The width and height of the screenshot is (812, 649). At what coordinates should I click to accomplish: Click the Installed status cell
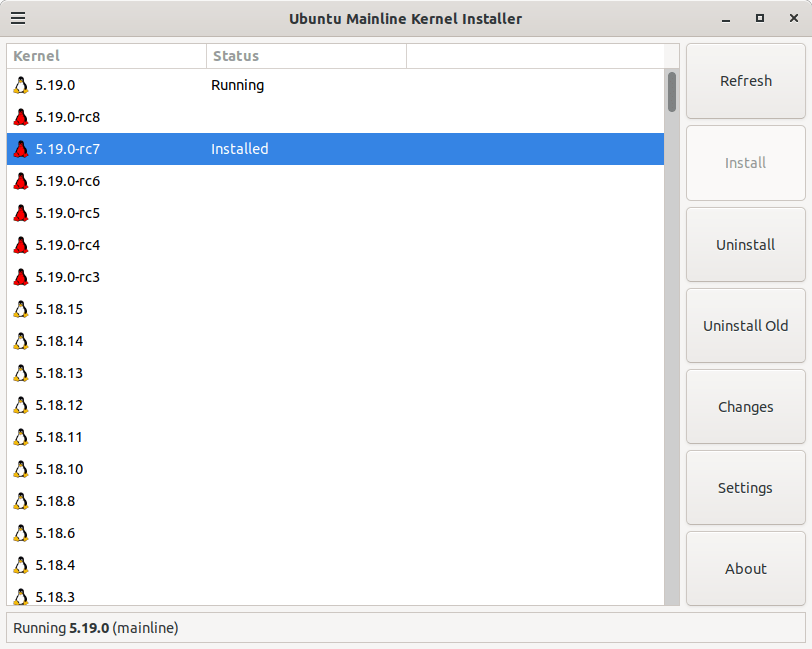pyautogui.click(x=239, y=149)
